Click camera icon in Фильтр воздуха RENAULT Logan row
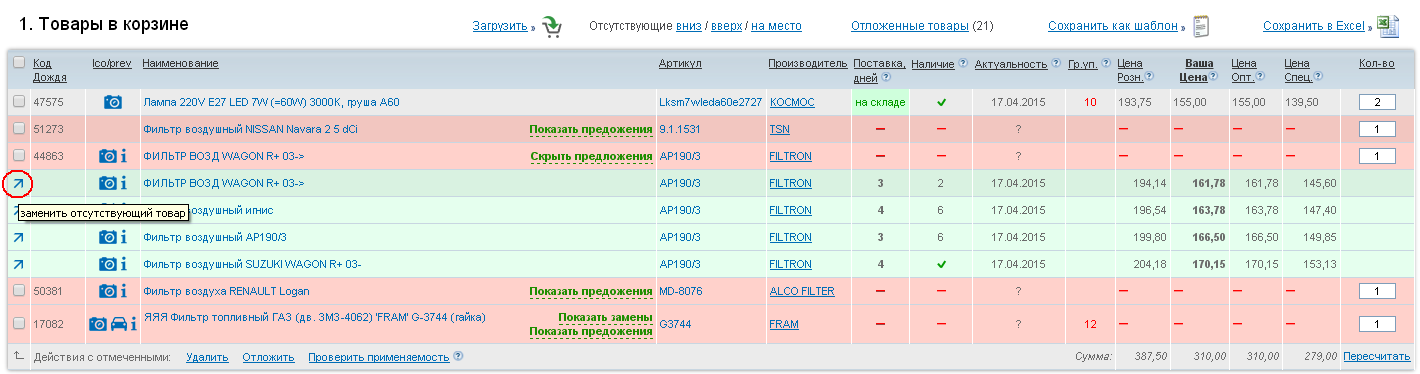Viewport: 1420px width, 374px height. [x=107, y=291]
